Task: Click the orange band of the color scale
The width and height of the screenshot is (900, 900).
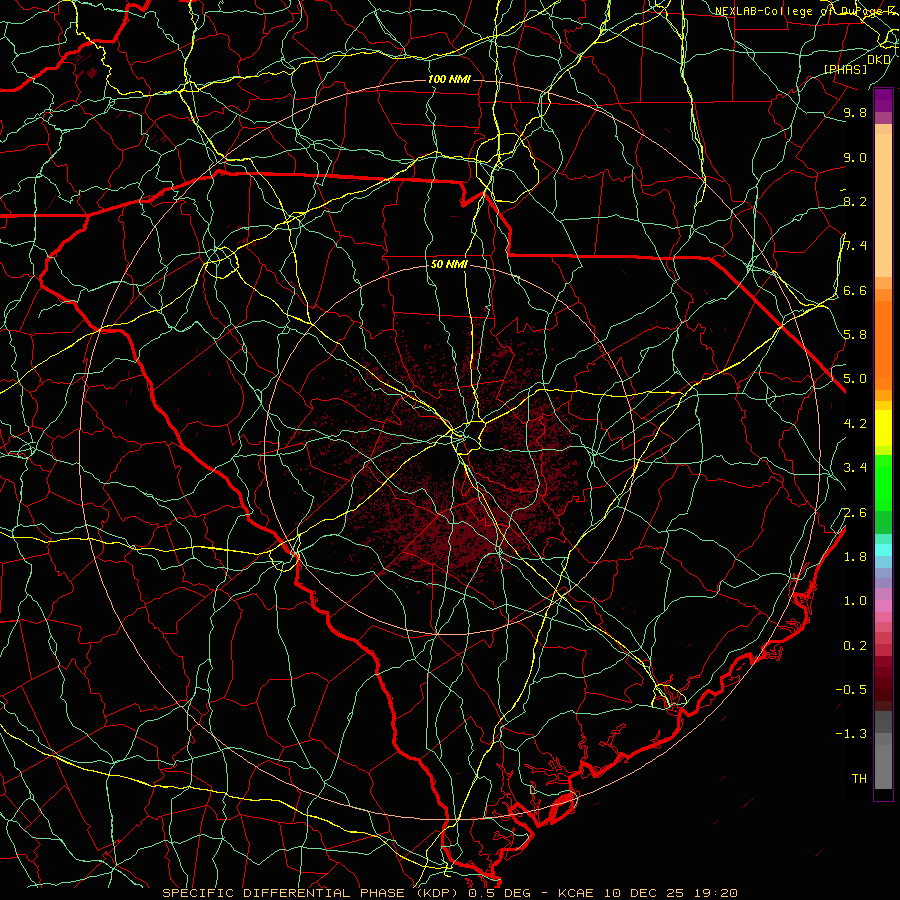Action: 883,346
